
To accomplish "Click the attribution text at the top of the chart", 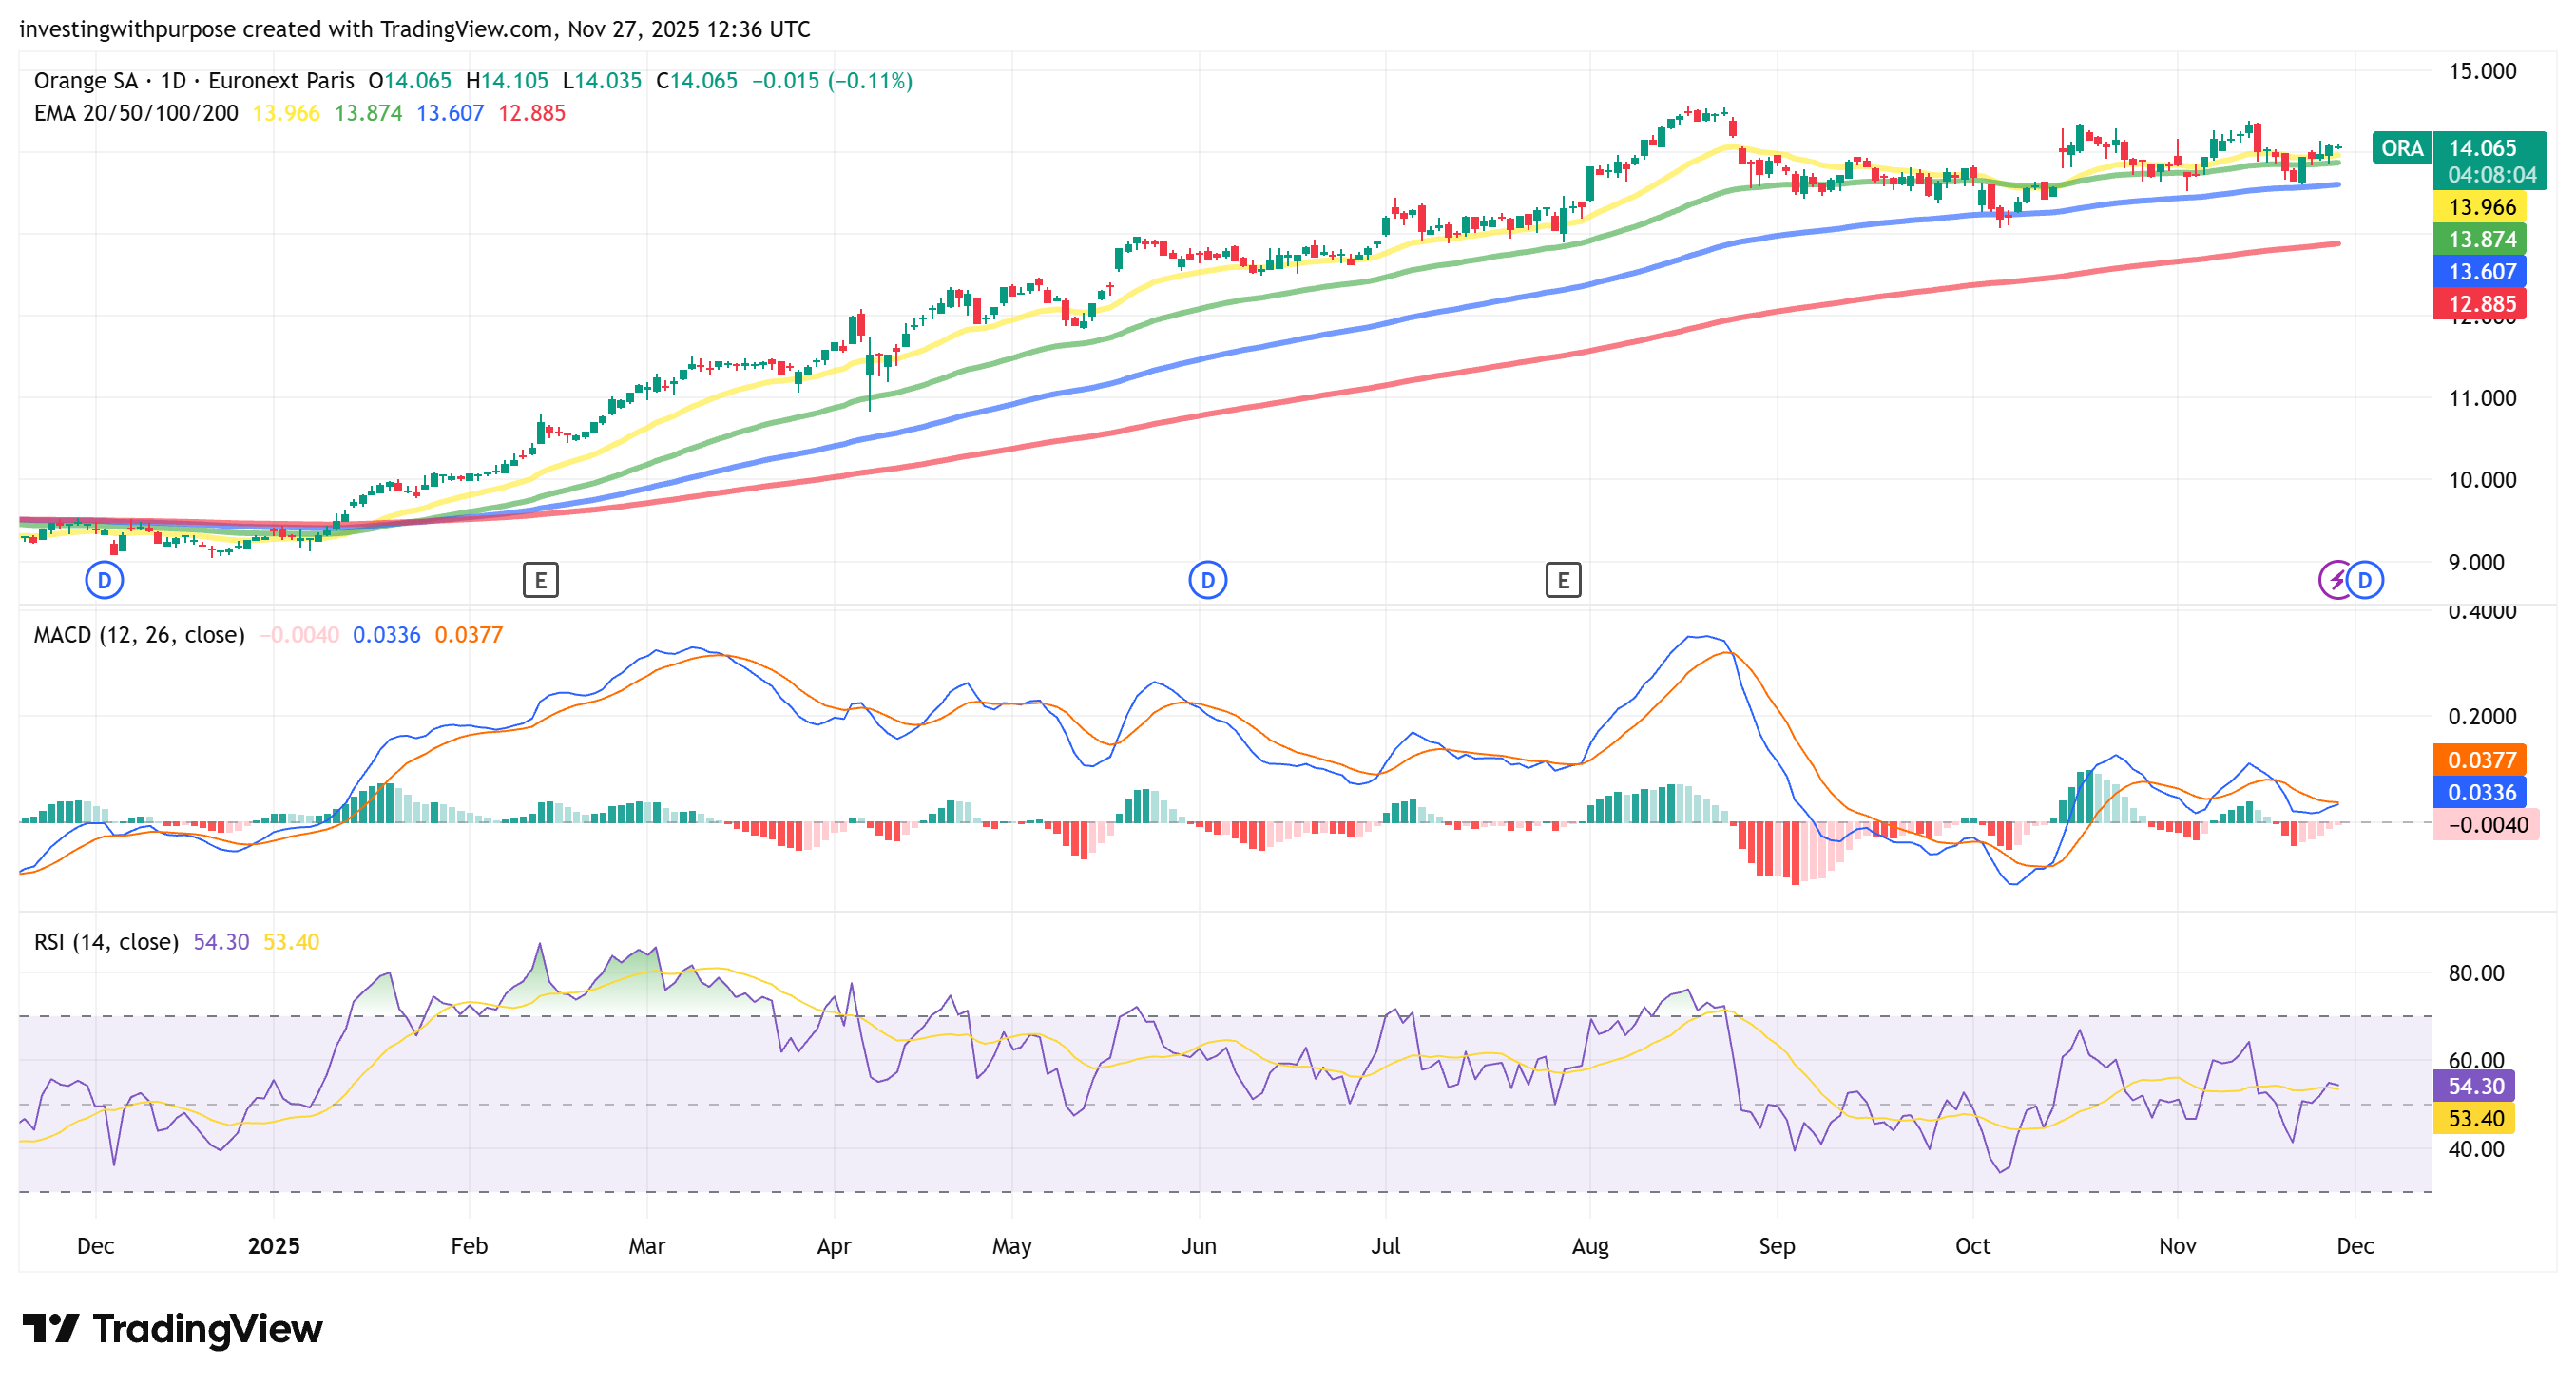I will pos(414,29).
